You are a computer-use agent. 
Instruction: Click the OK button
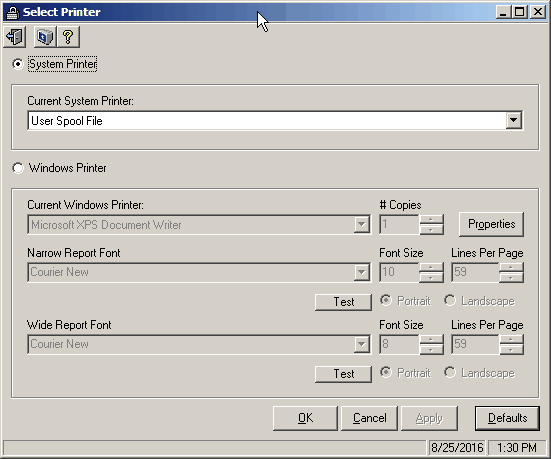(305, 418)
